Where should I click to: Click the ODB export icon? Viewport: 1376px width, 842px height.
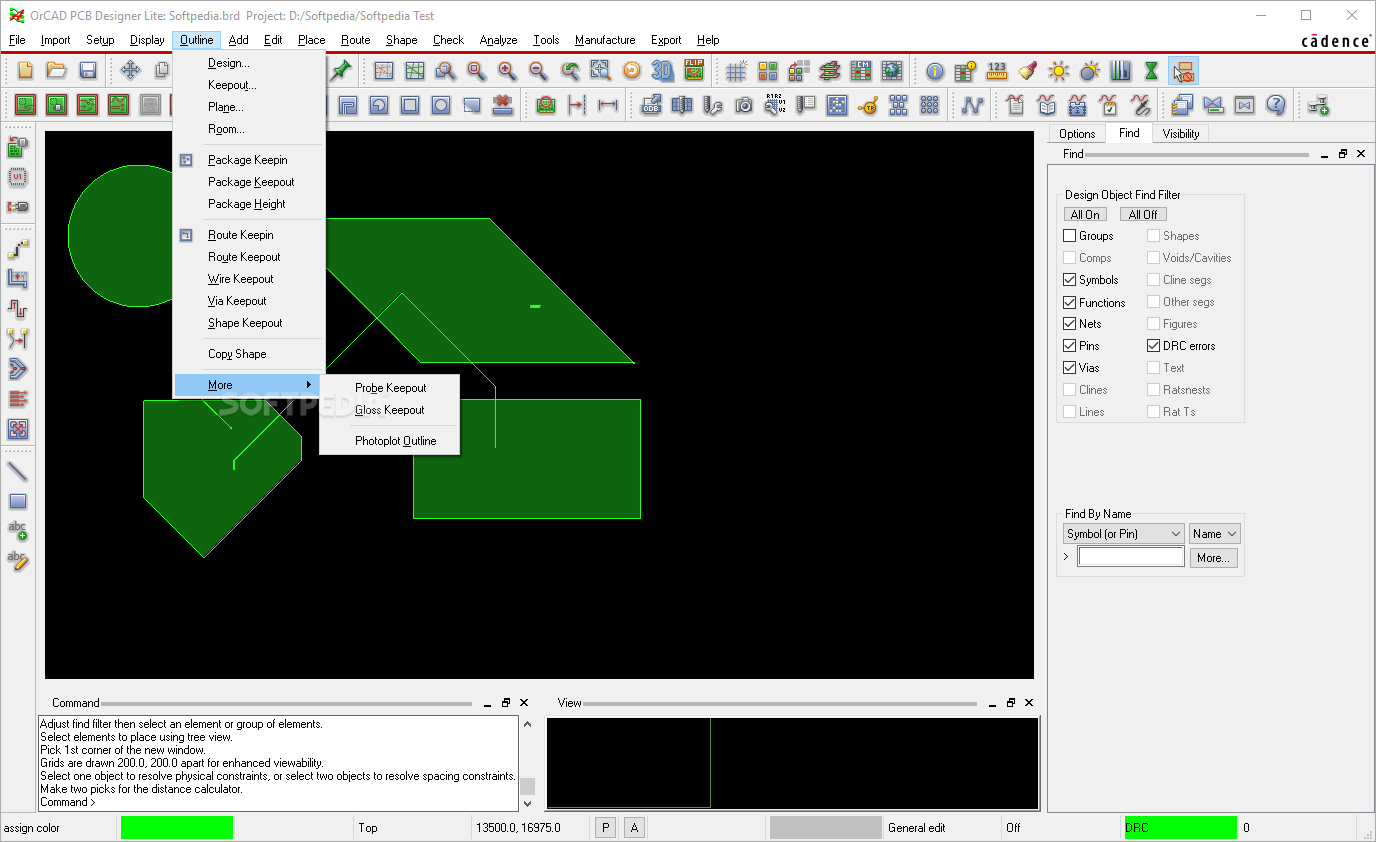651,105
